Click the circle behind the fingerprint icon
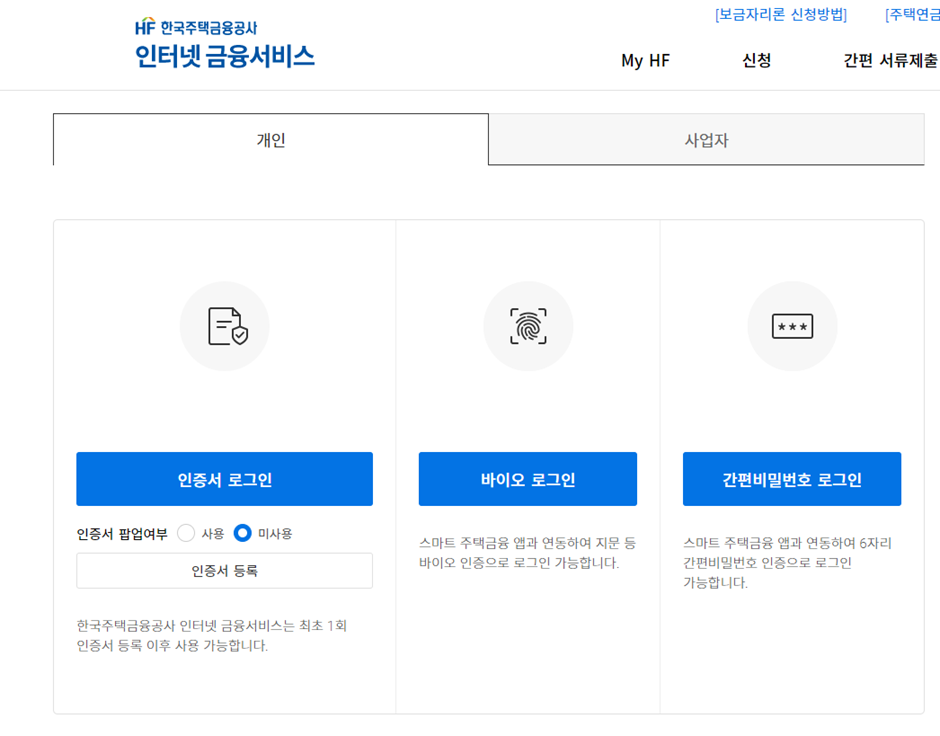This screenshot has height=736, width=940. pyautogui.click(x=528, y=326)
